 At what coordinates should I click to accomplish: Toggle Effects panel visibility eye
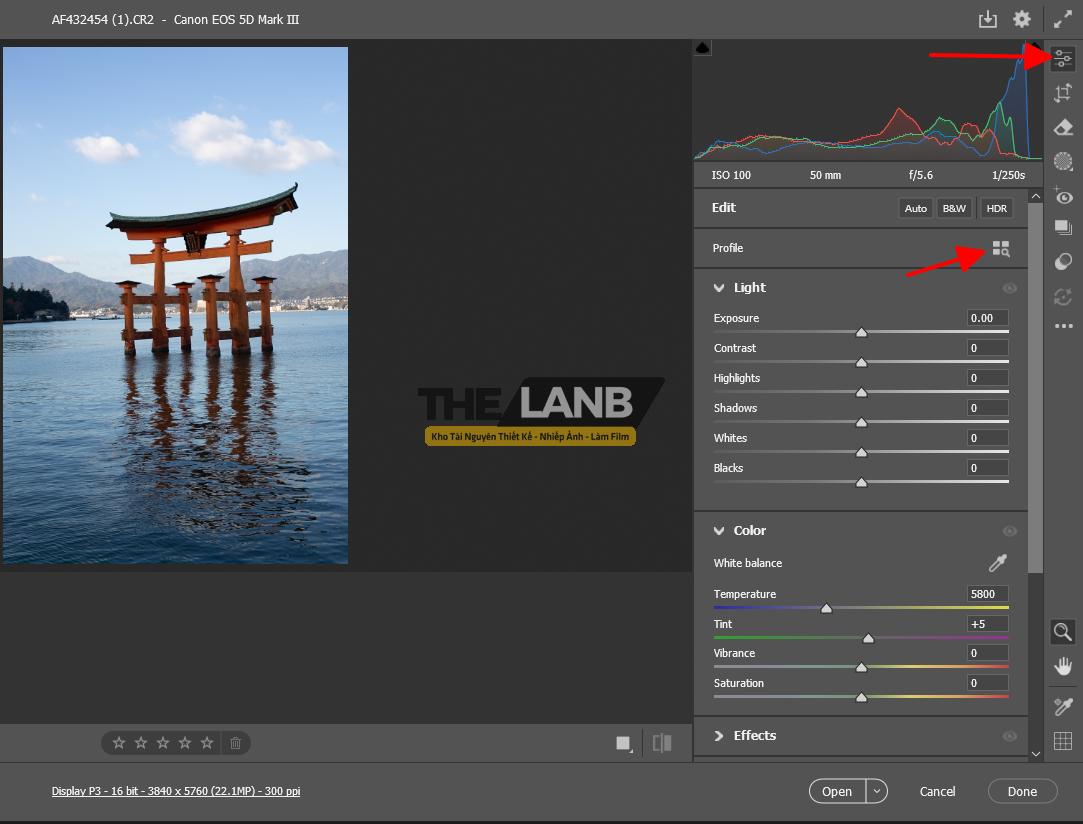[x=1010, y=736]
